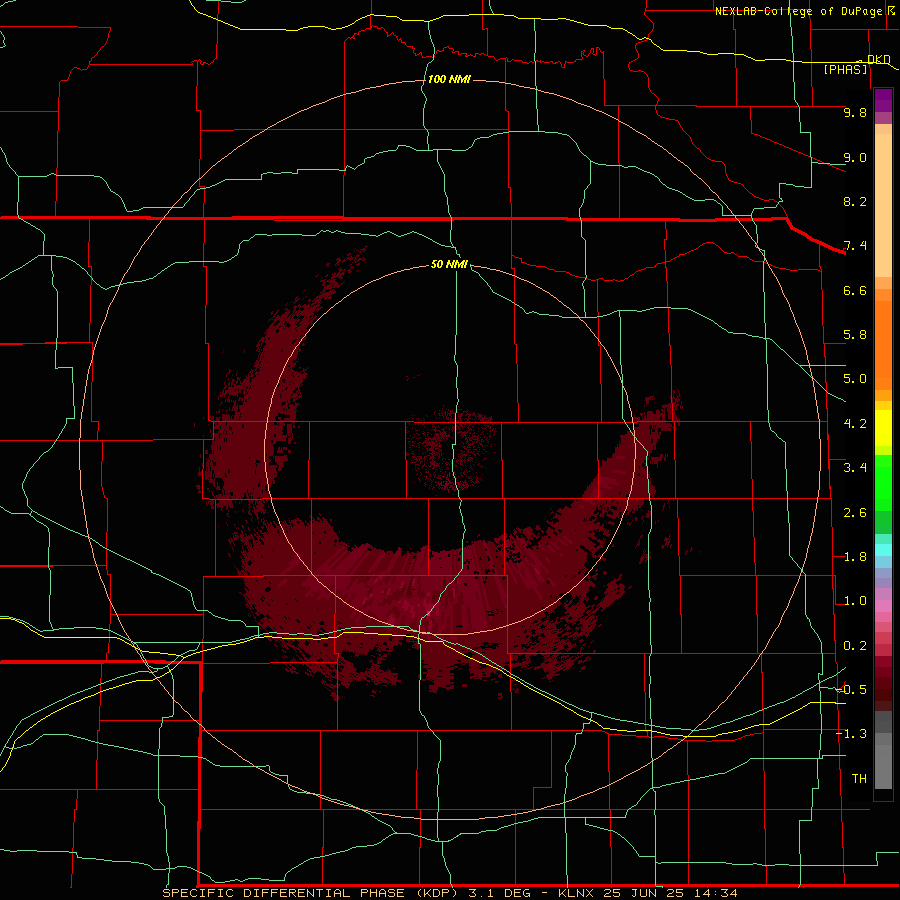Click the 50 NMI range ring label
This screenshot has width=900, height=900.
tap(449, 264)
